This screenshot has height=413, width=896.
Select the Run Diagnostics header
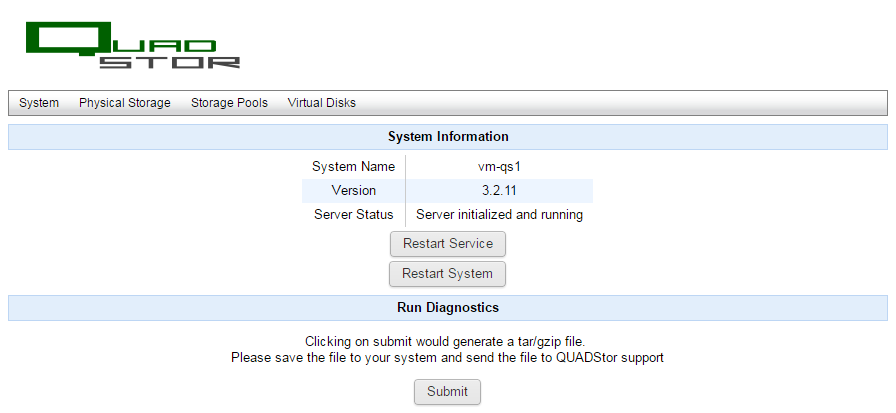tap(448, 308)
